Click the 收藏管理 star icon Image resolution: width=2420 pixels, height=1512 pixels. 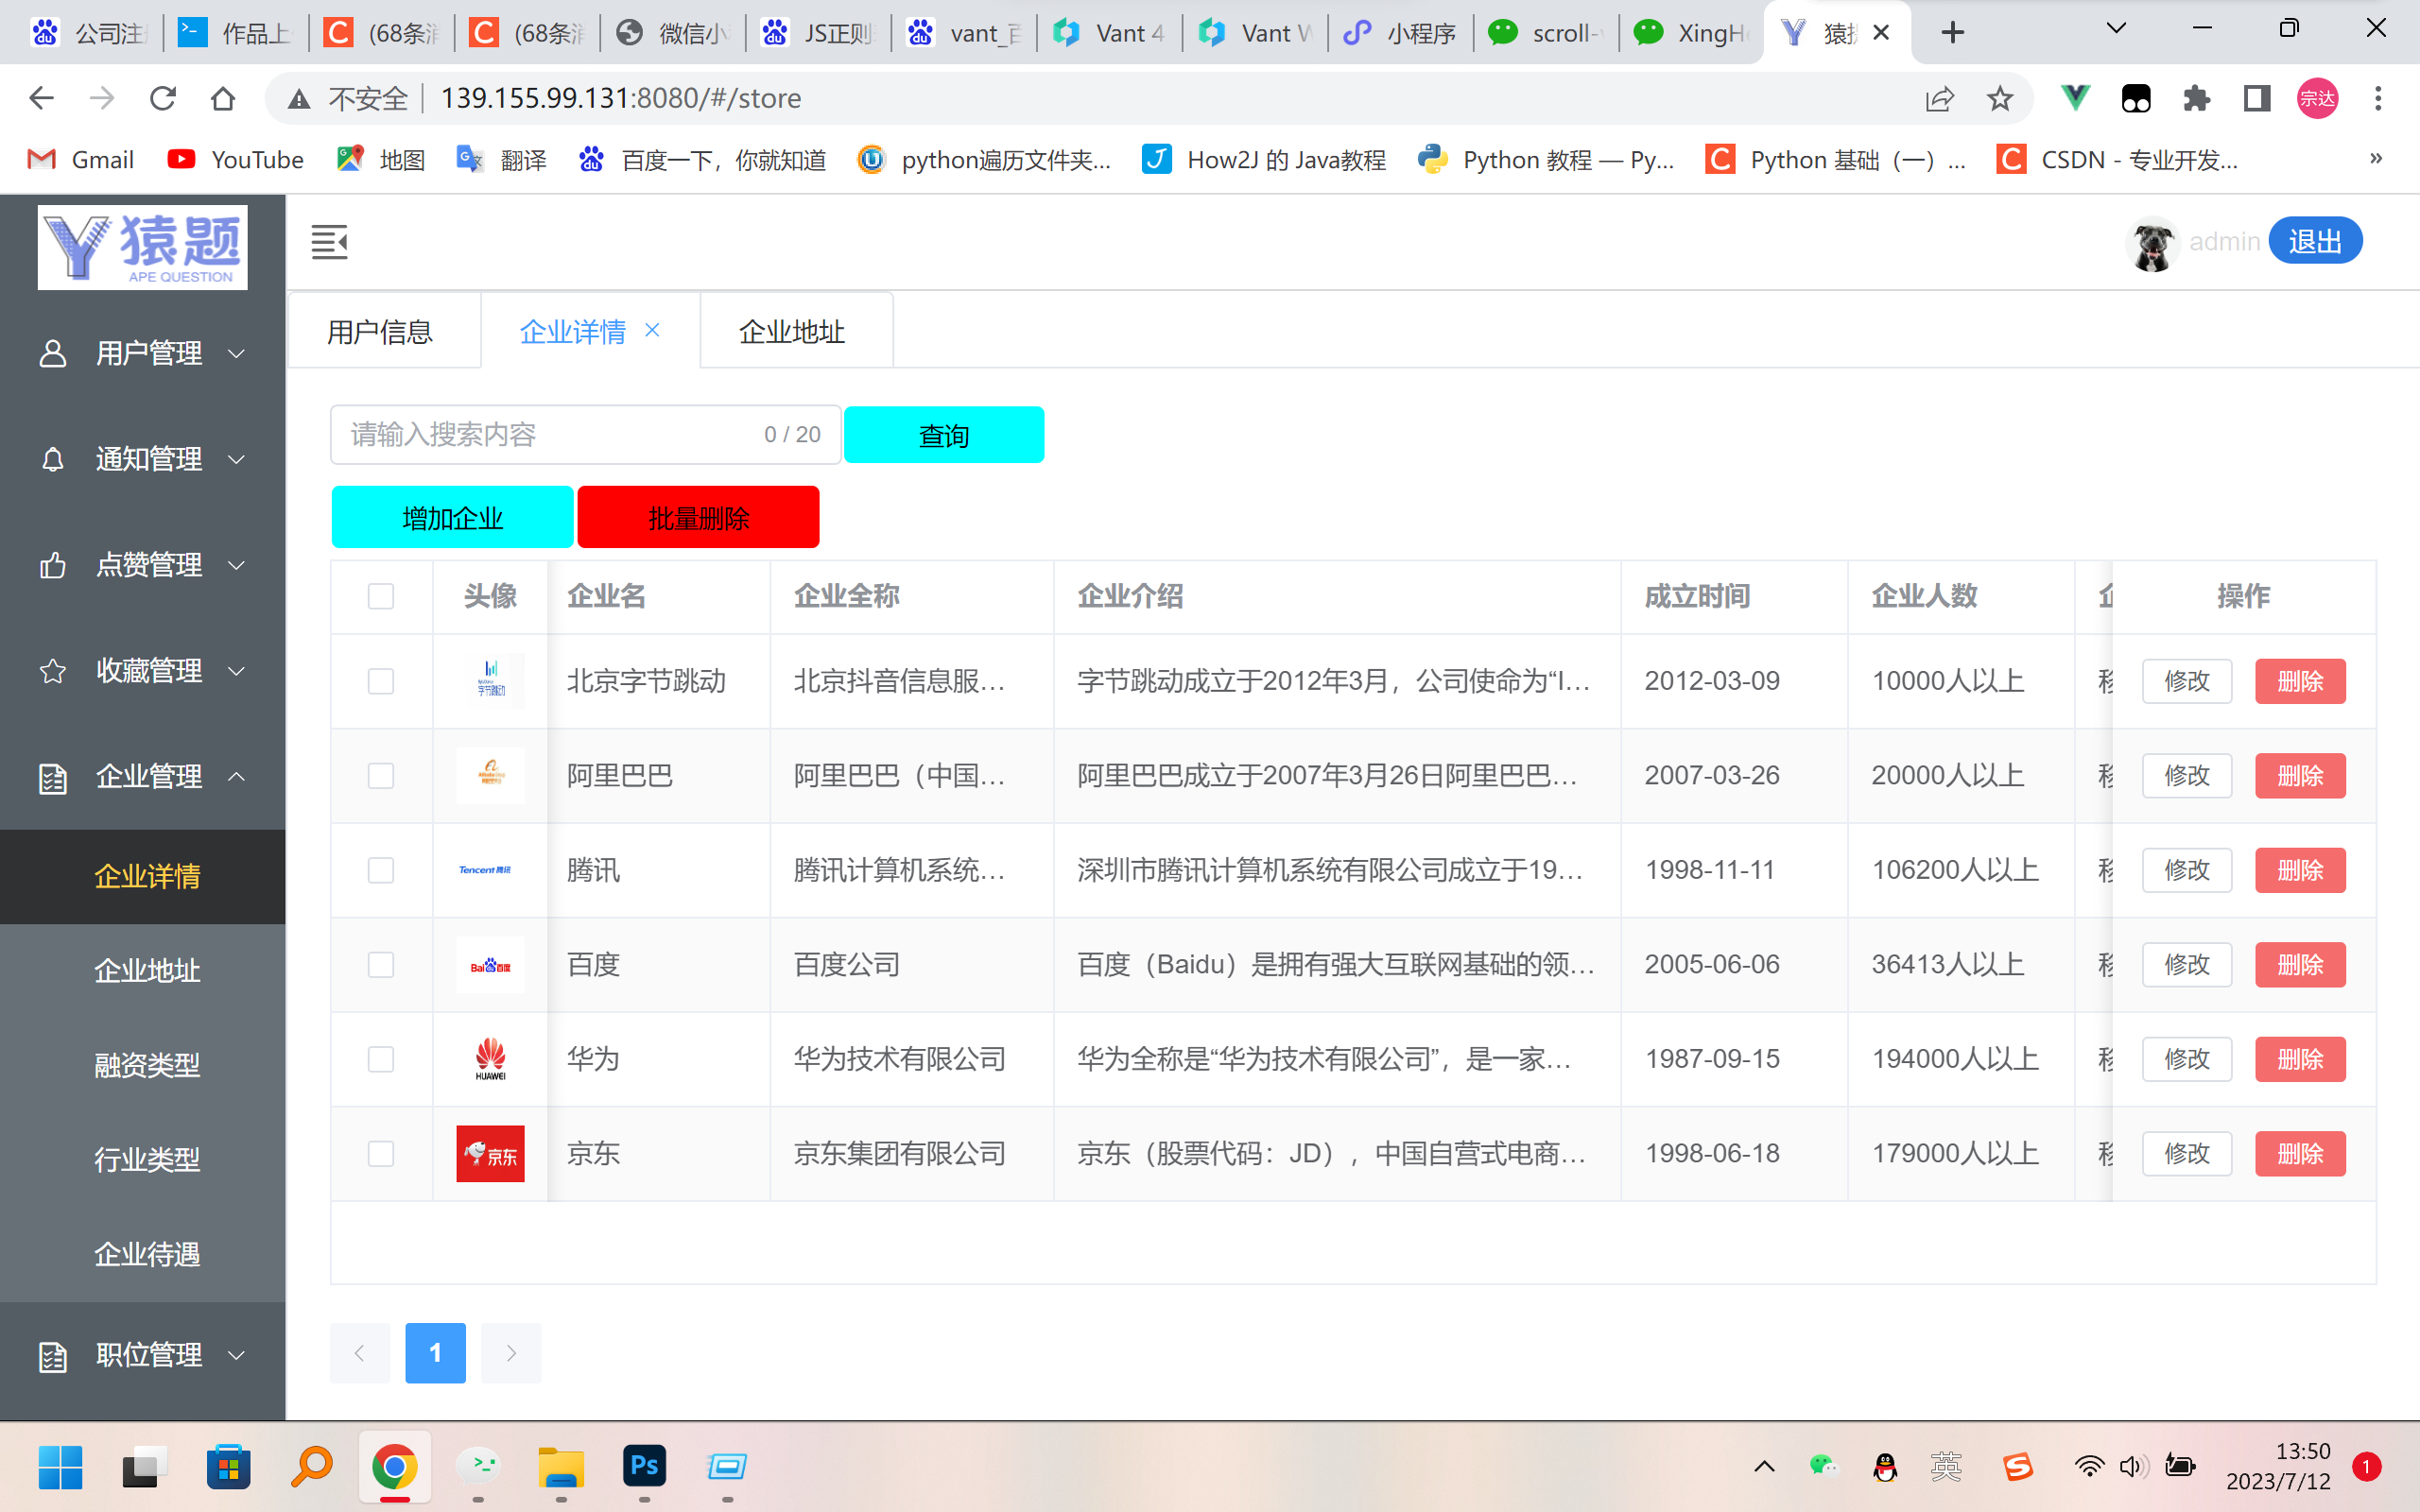tap(53, 671)
